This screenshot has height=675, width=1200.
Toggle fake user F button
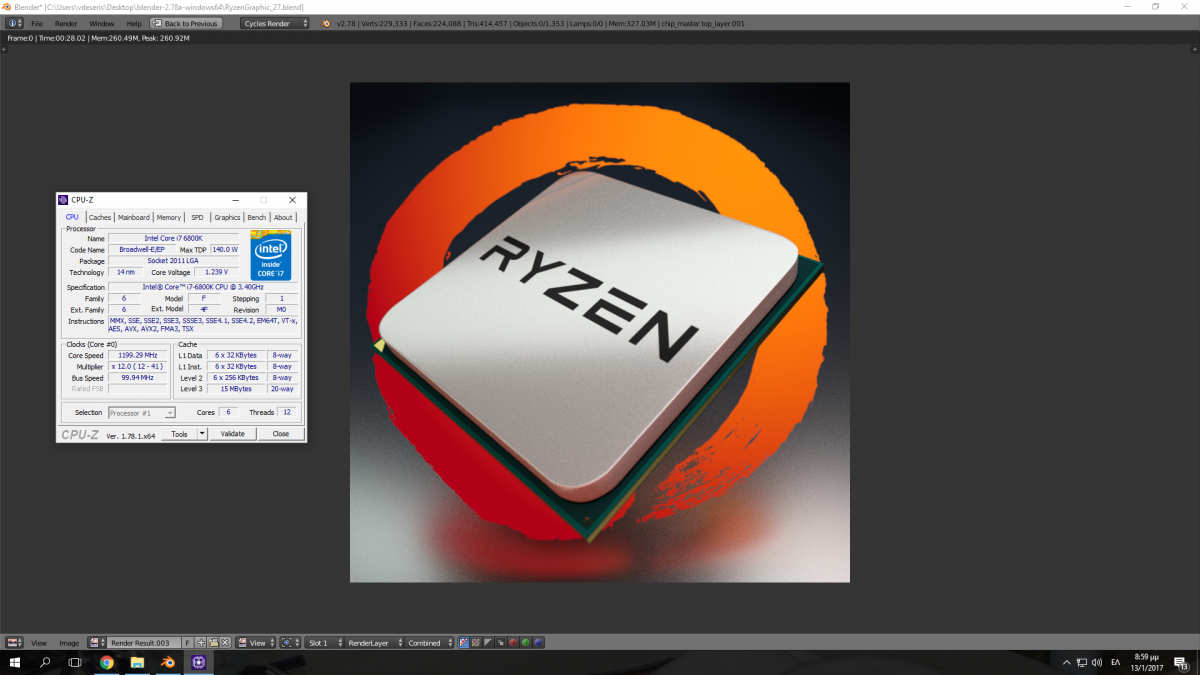(x=187, y=643)
